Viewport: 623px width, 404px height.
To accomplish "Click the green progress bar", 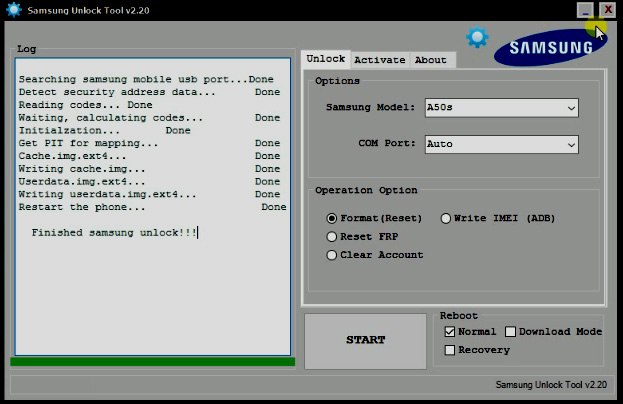I will [x=153, y=361].
